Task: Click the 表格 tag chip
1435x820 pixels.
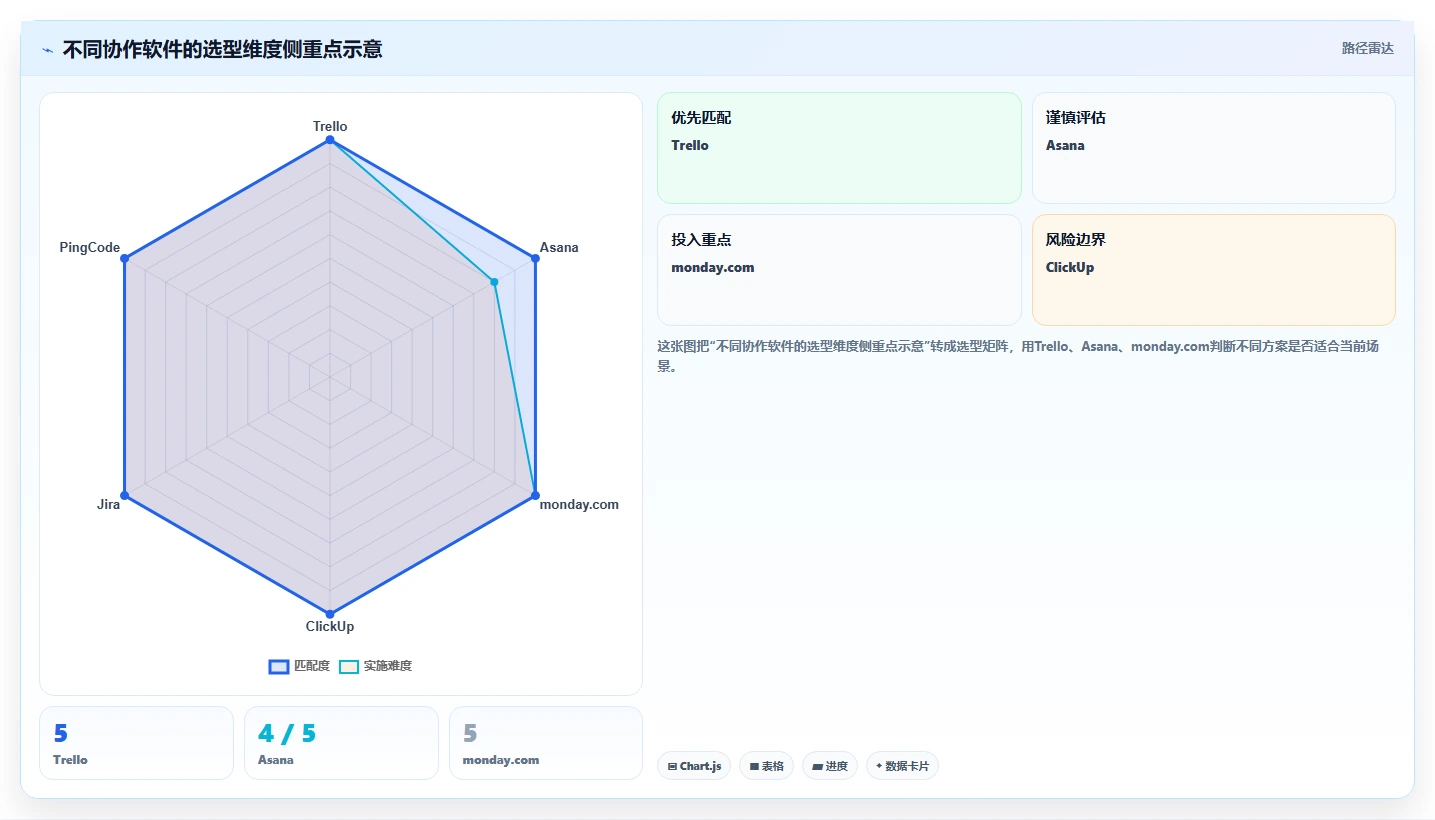Action: coord(766,766)
